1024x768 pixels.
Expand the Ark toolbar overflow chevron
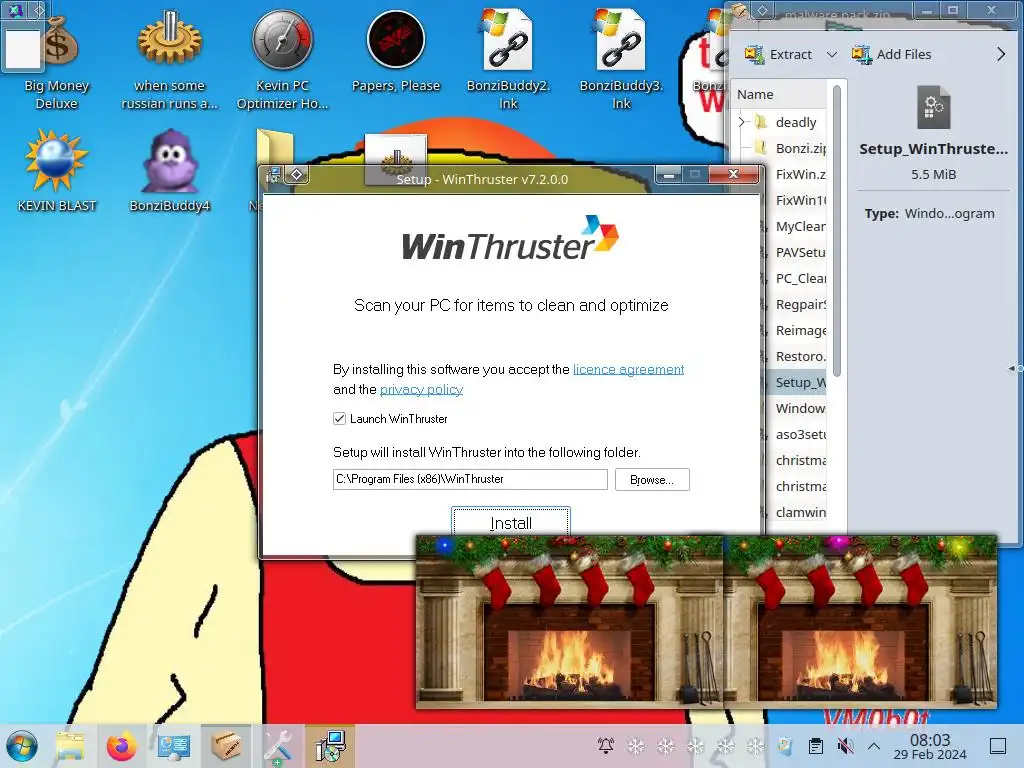click(1000, 54)
